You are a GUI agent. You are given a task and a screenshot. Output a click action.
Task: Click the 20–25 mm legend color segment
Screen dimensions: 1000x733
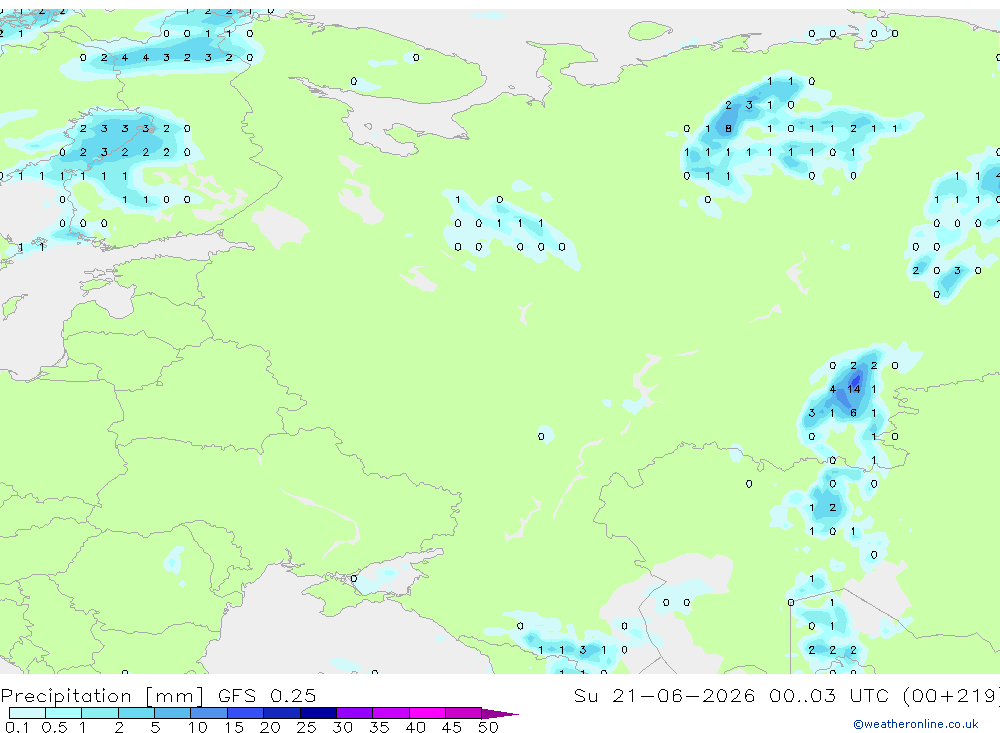click(282, 713)
